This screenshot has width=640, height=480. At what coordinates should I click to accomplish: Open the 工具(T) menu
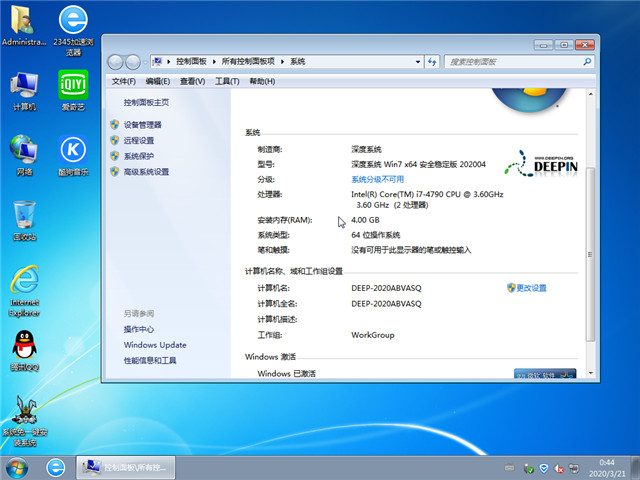coord(227,81)
